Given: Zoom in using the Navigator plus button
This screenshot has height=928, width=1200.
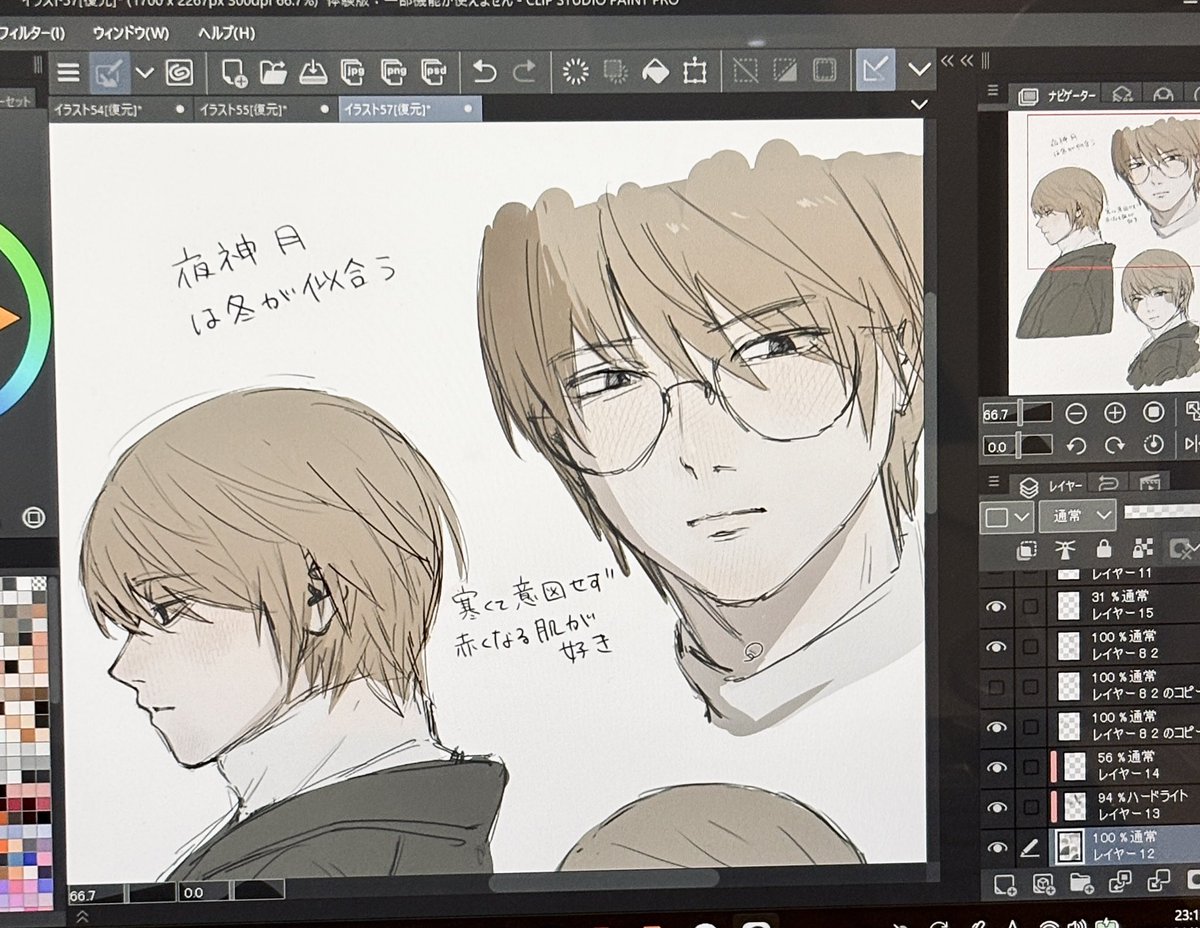Looking at the screenshot, I should (x=1113, y=411).
